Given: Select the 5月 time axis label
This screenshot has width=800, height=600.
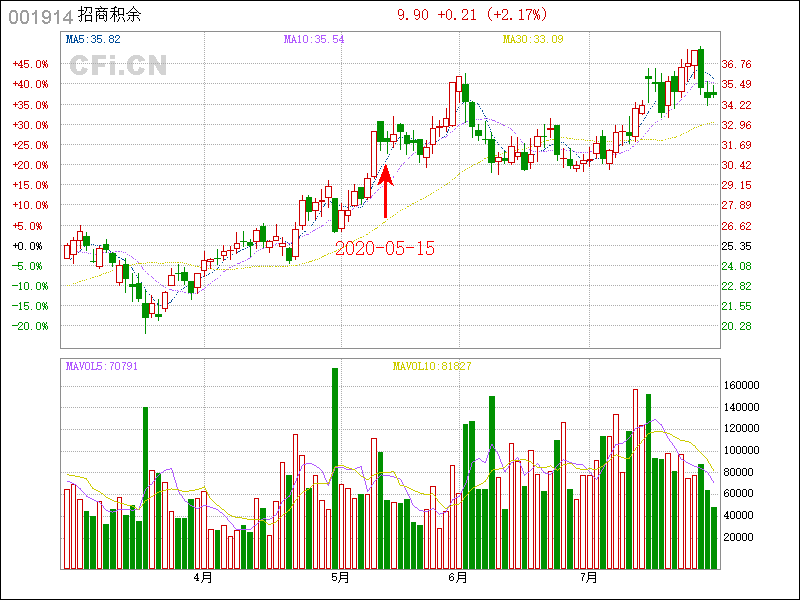Looking at the screenshot, I should pyautogui.click(x=340, y=577).
